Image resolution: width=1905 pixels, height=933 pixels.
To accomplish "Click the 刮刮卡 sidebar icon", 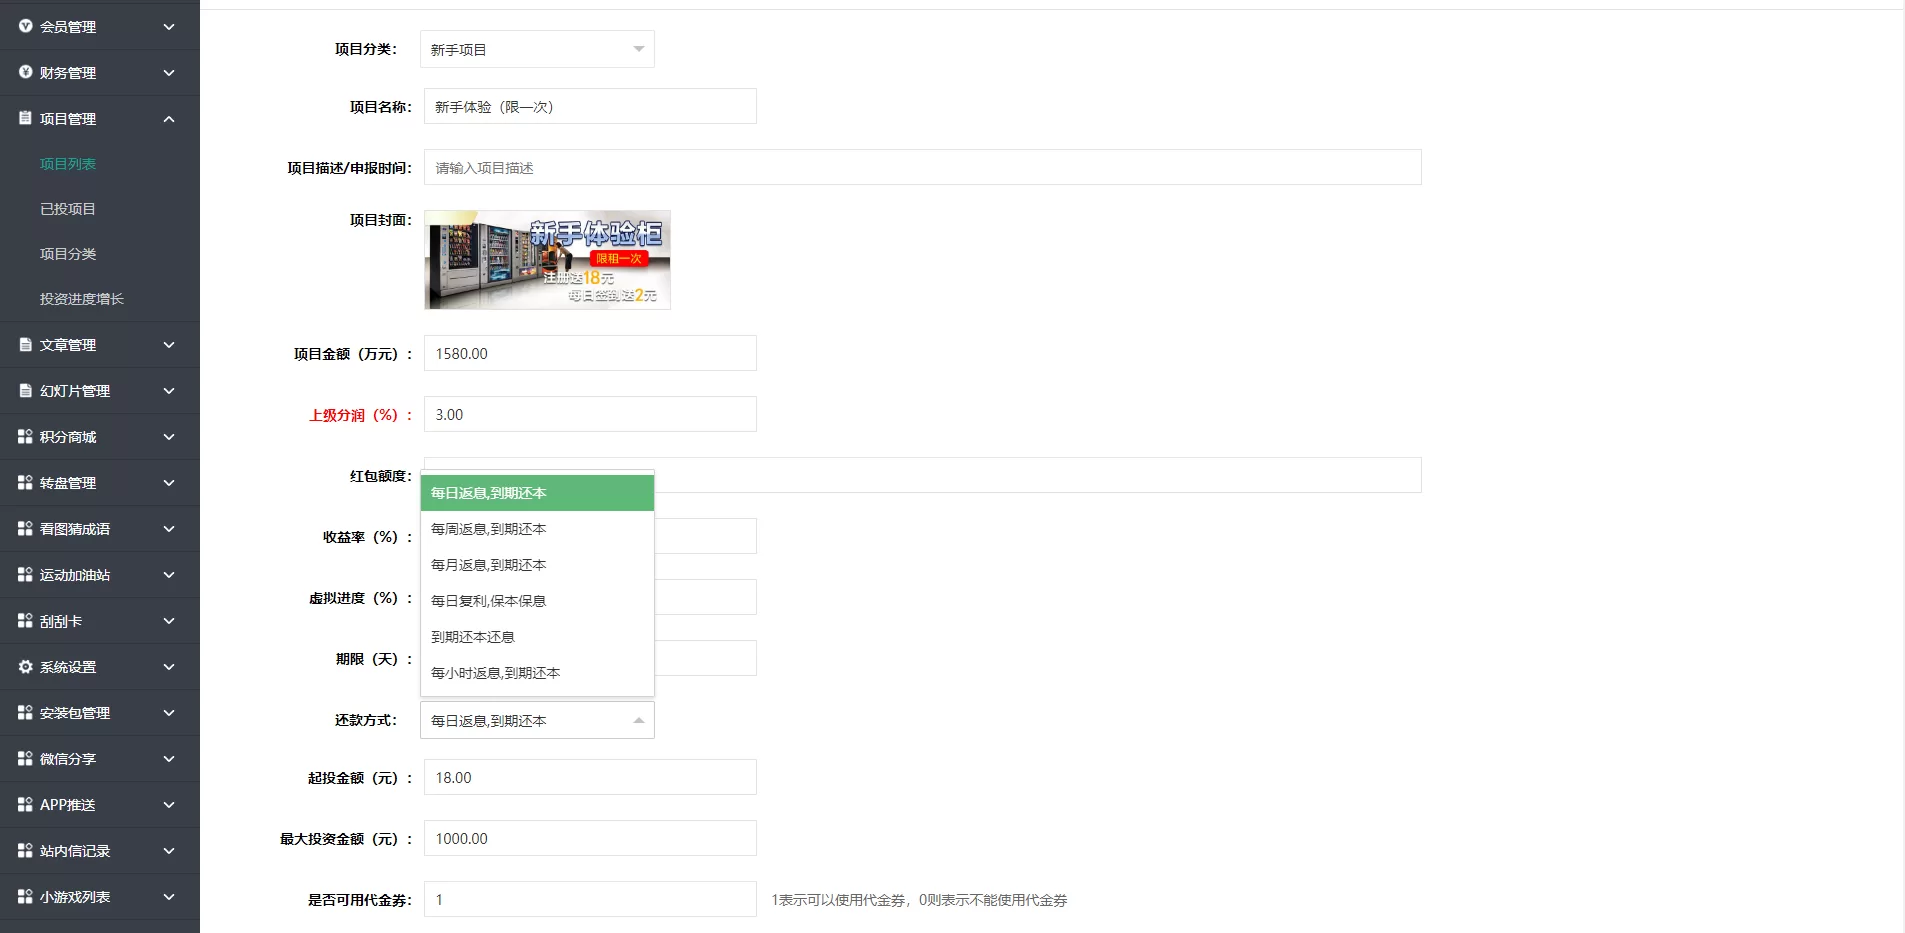I will [x=26, y=621].
